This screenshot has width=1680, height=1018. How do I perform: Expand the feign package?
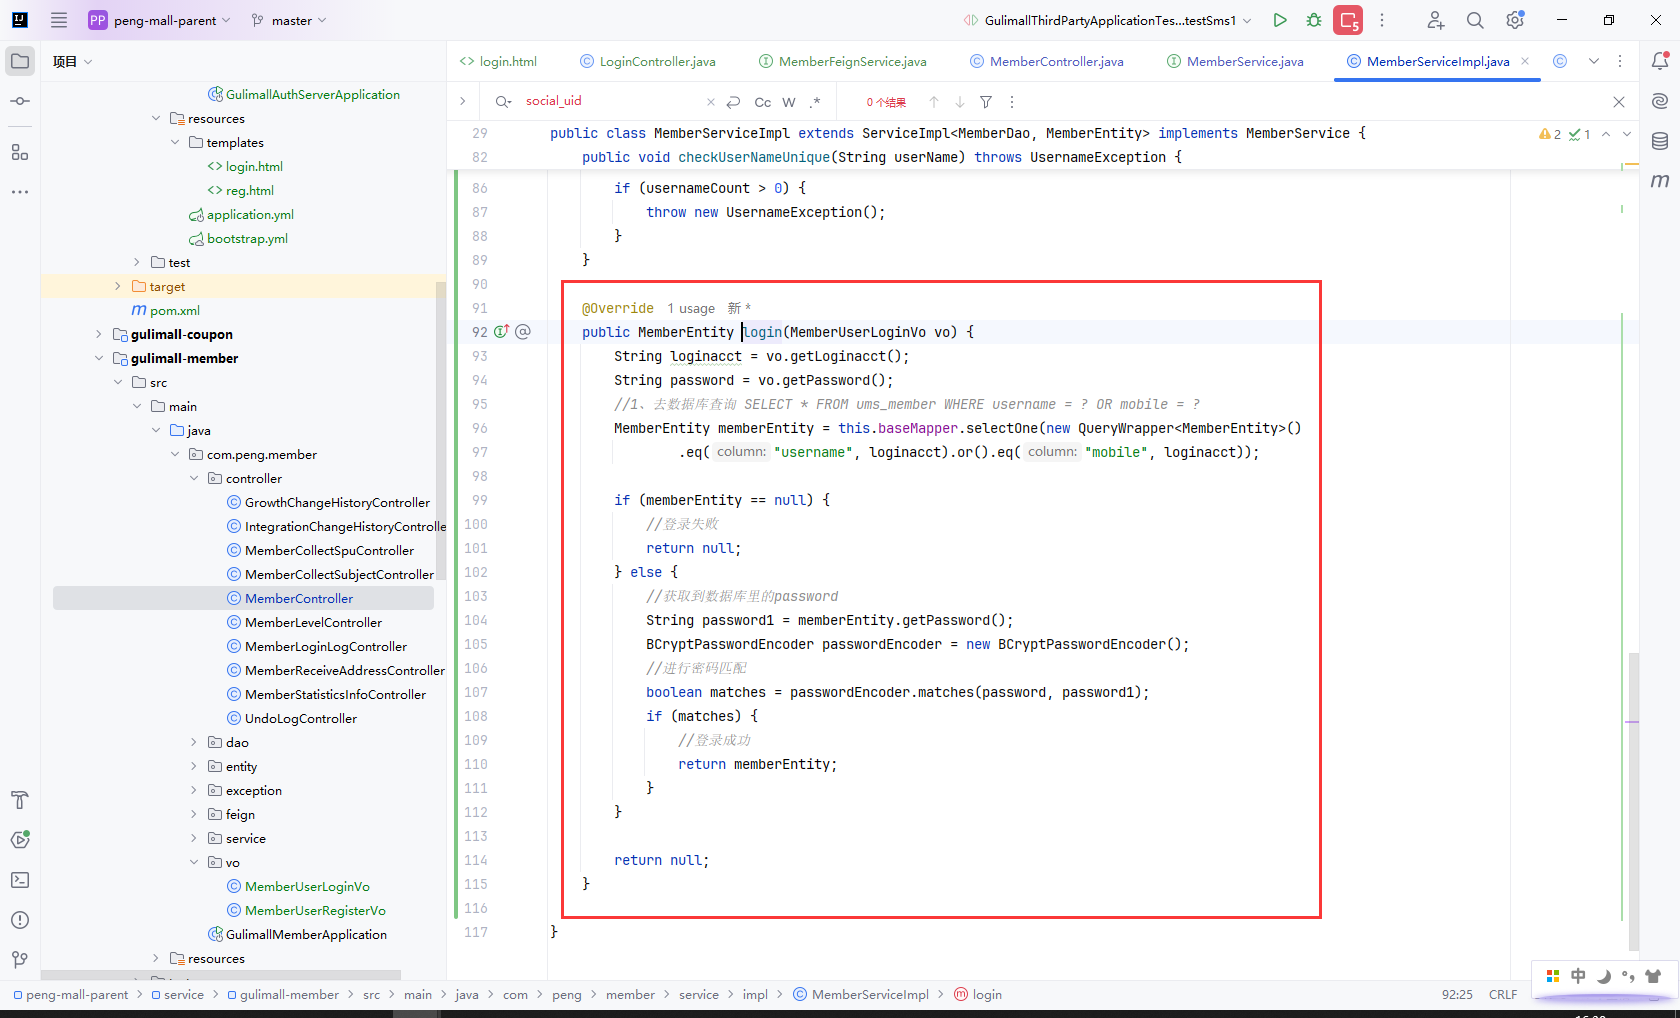[194, 814]
